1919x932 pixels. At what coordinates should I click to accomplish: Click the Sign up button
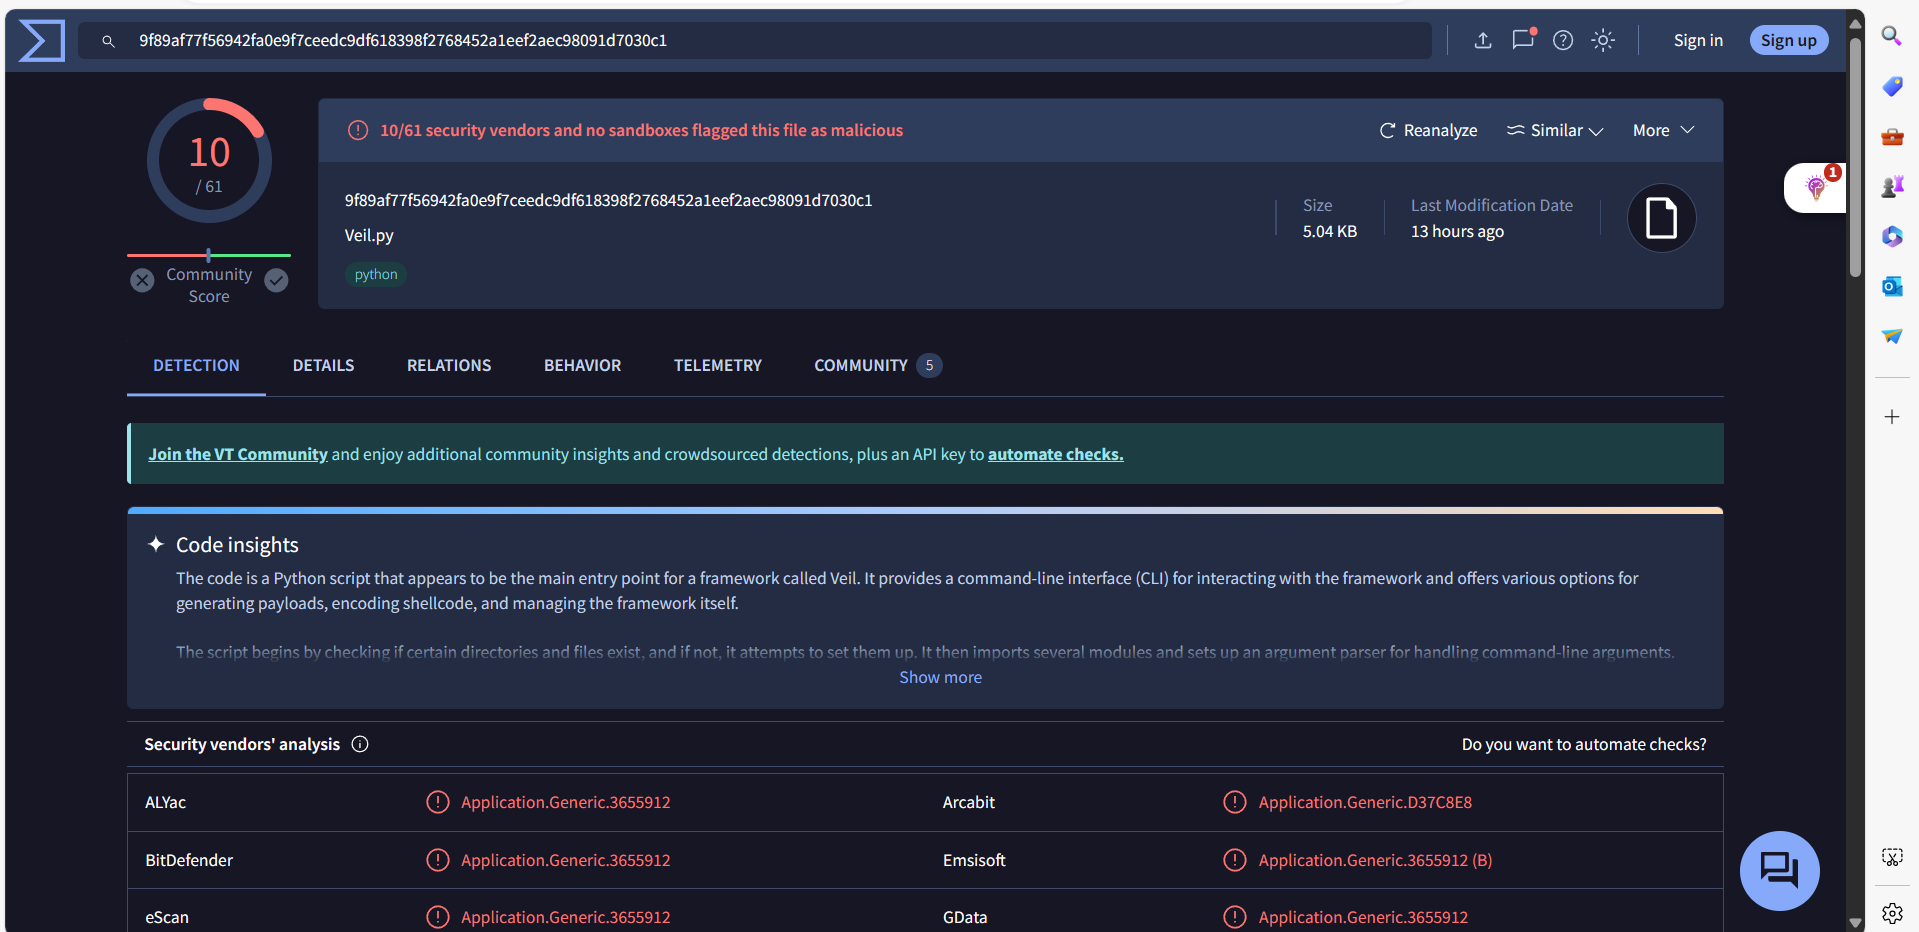(1789, 40)
